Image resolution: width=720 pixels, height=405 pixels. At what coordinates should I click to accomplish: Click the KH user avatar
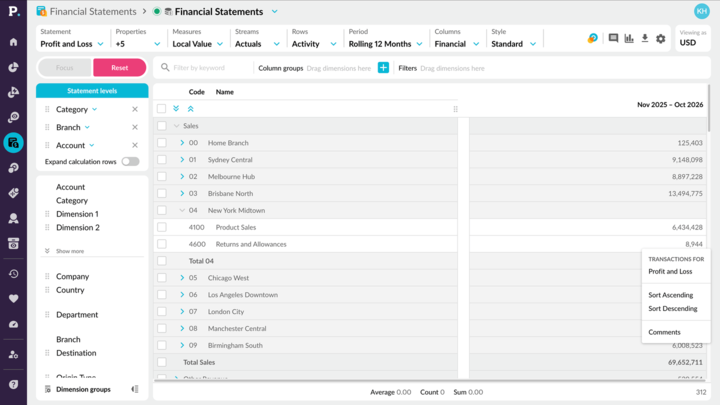(x=702, y=11)
